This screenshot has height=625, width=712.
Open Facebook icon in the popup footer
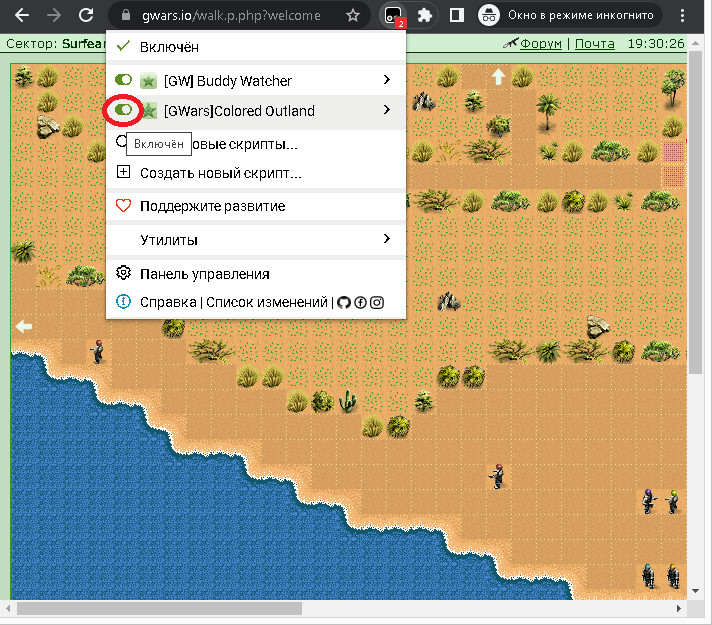tap(360, 303)
